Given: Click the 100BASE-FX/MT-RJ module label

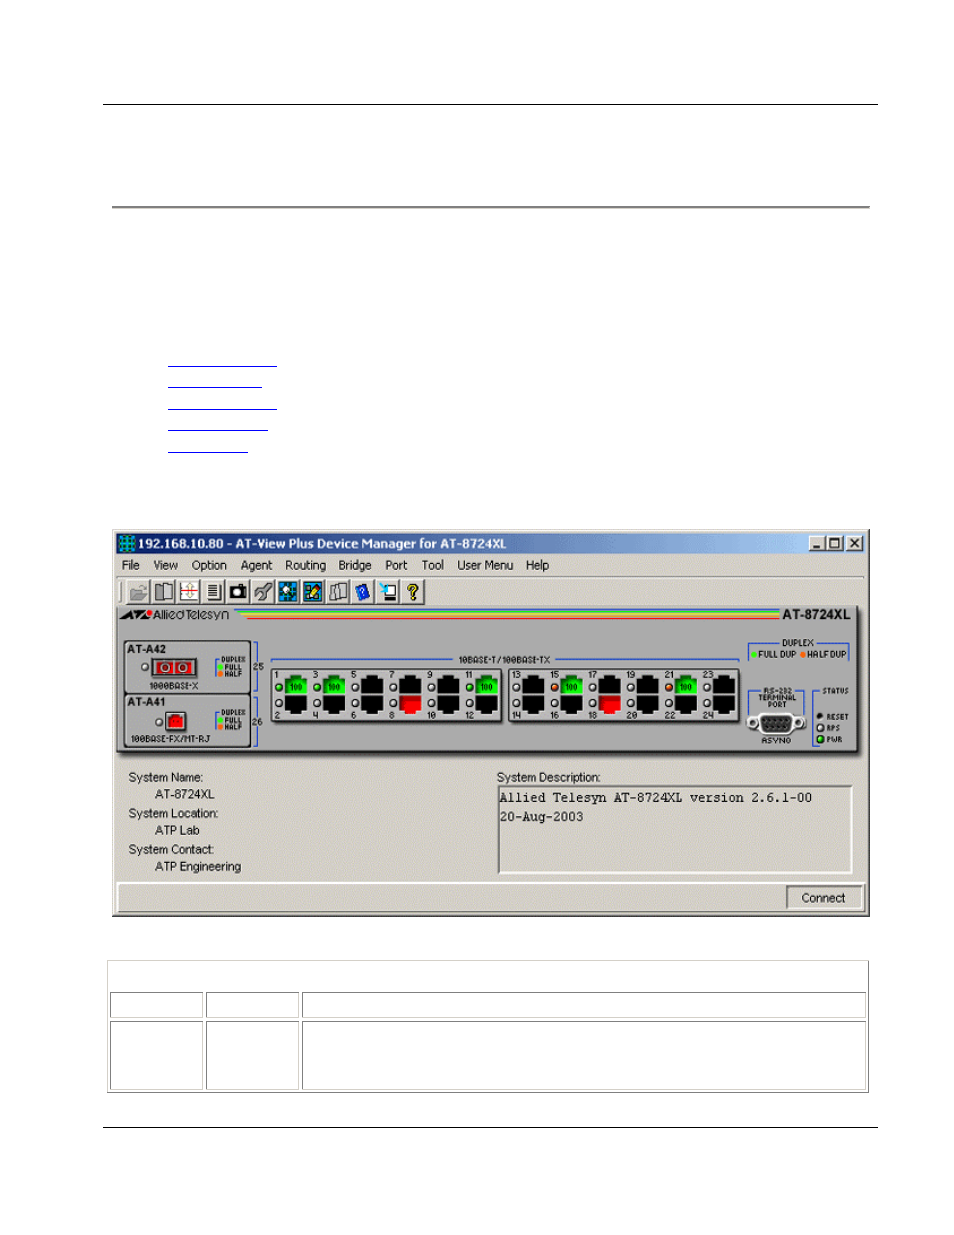Looking at the screenshot, I should 170,739.
